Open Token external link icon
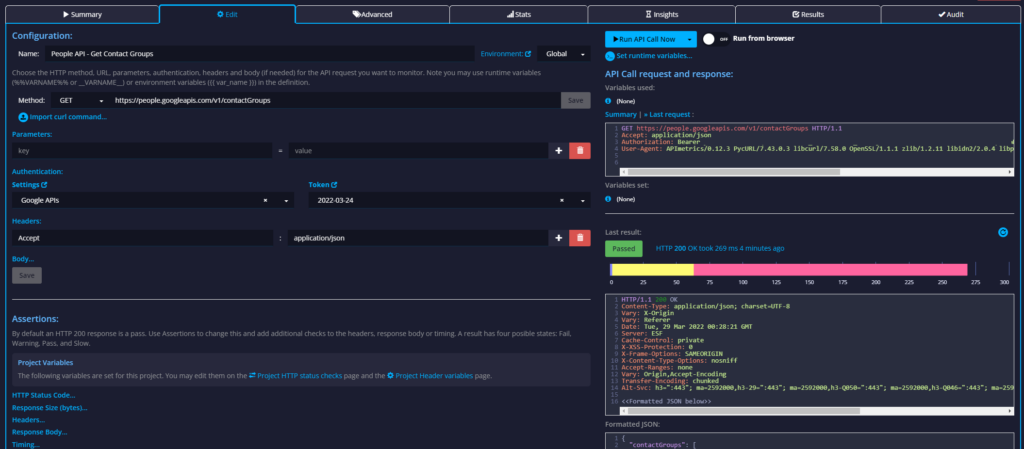Viewport: 1024px width, 449px height. coord(334,185)
